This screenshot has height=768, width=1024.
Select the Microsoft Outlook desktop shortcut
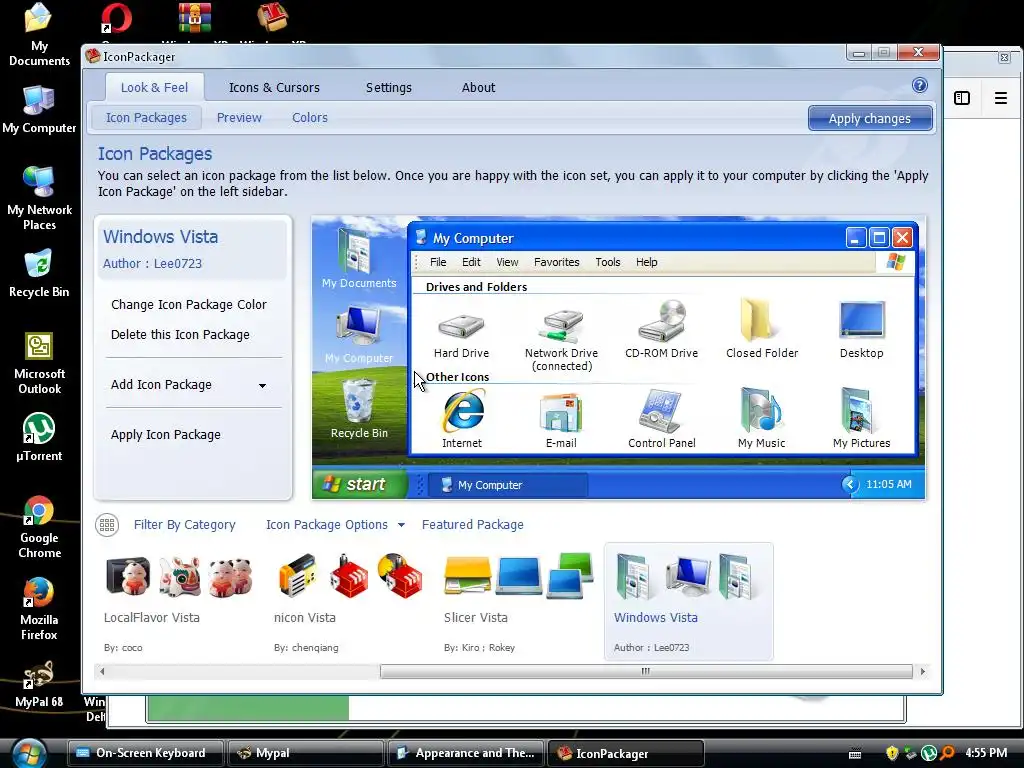[x=39, y=364]
